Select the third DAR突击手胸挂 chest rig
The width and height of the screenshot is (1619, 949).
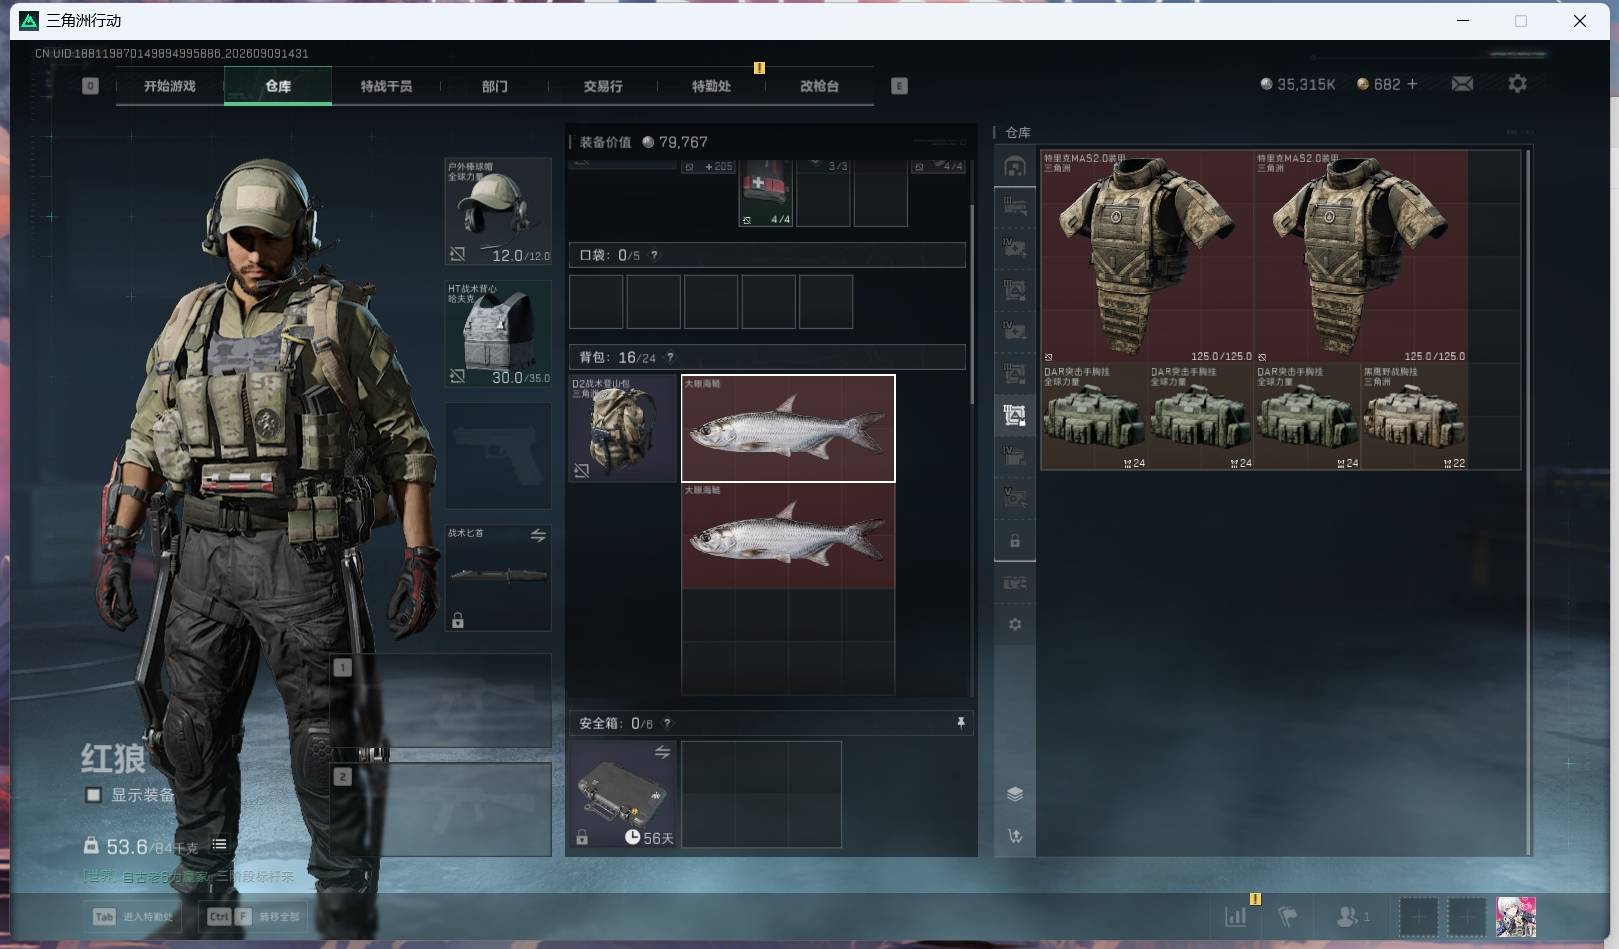point(1307,417)
